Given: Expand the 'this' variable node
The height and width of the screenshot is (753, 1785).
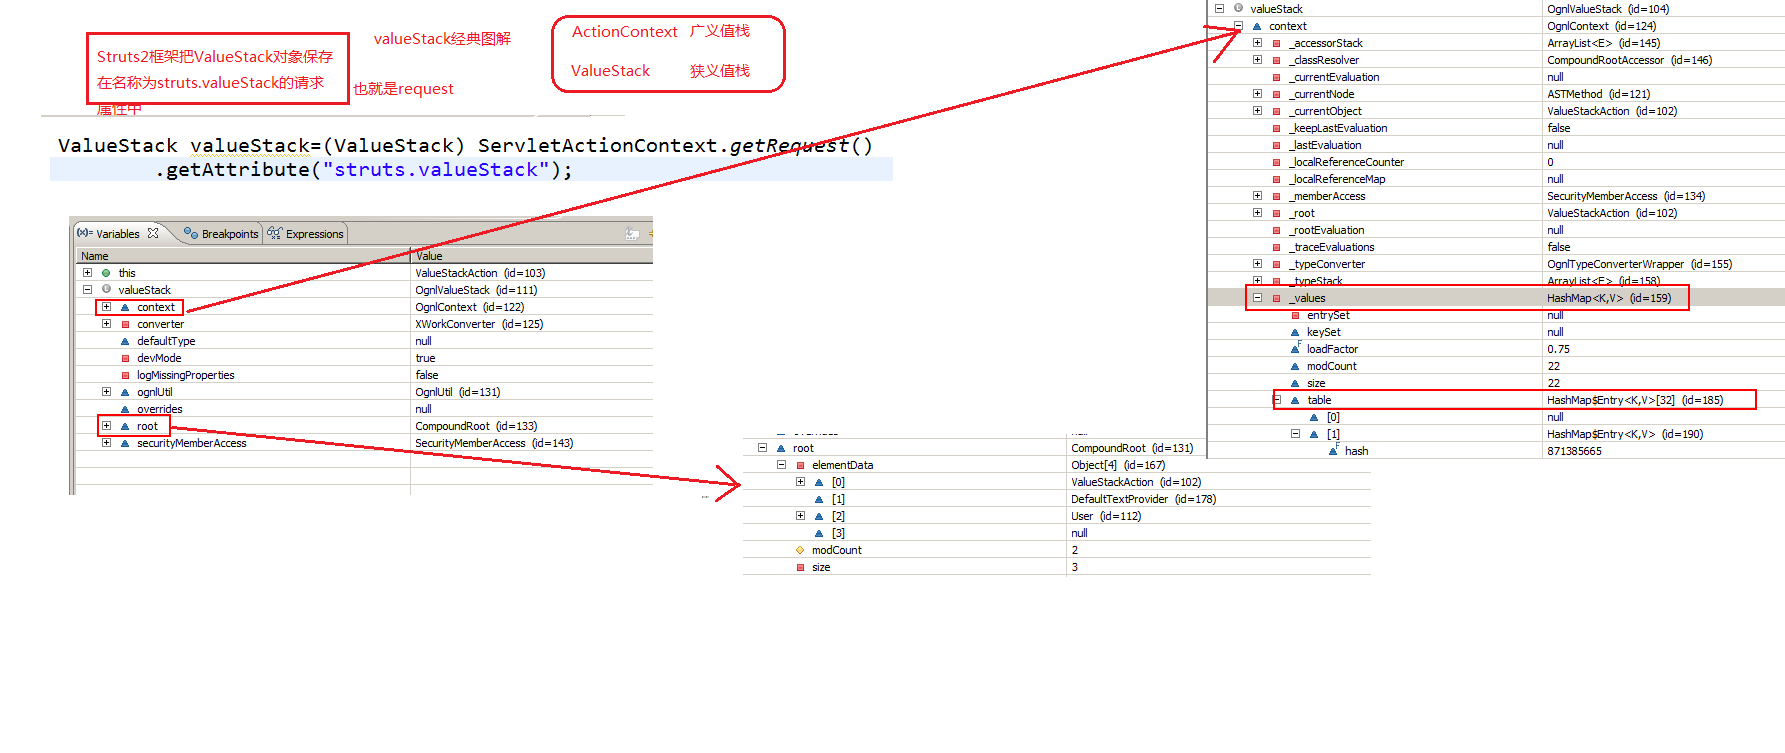Looking at the screenshot, I should 87,273.
